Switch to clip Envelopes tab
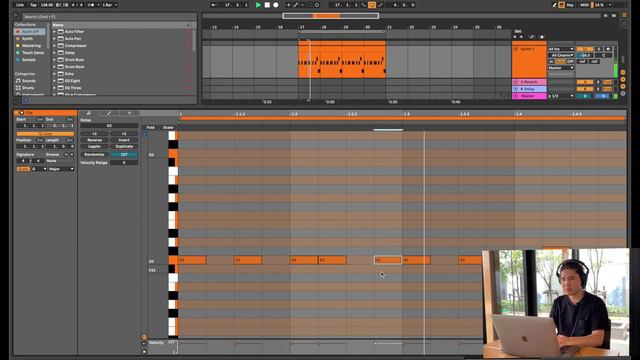The height and width of the screenshot is (360, 640). pyautogui.click(x=109, y=113)
